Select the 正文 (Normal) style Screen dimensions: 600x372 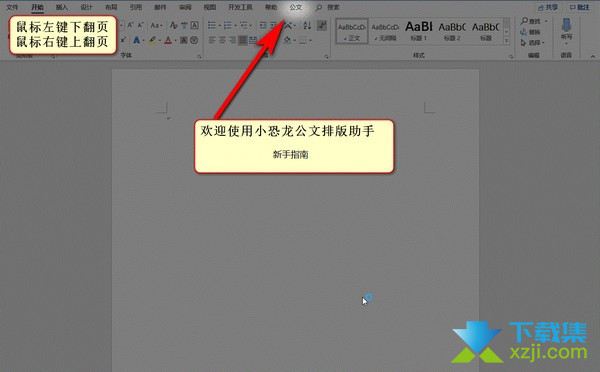[352, 31]
